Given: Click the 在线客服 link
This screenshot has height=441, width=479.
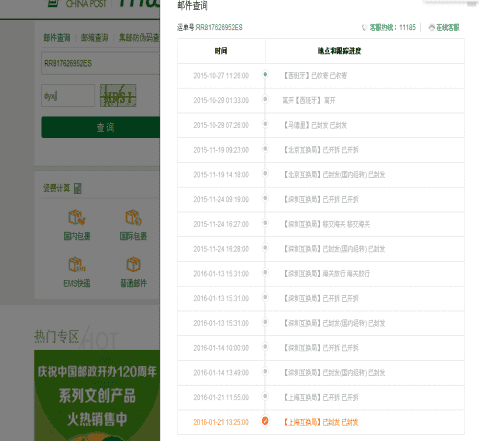Looking at the screenshot, I should point(448,28).
